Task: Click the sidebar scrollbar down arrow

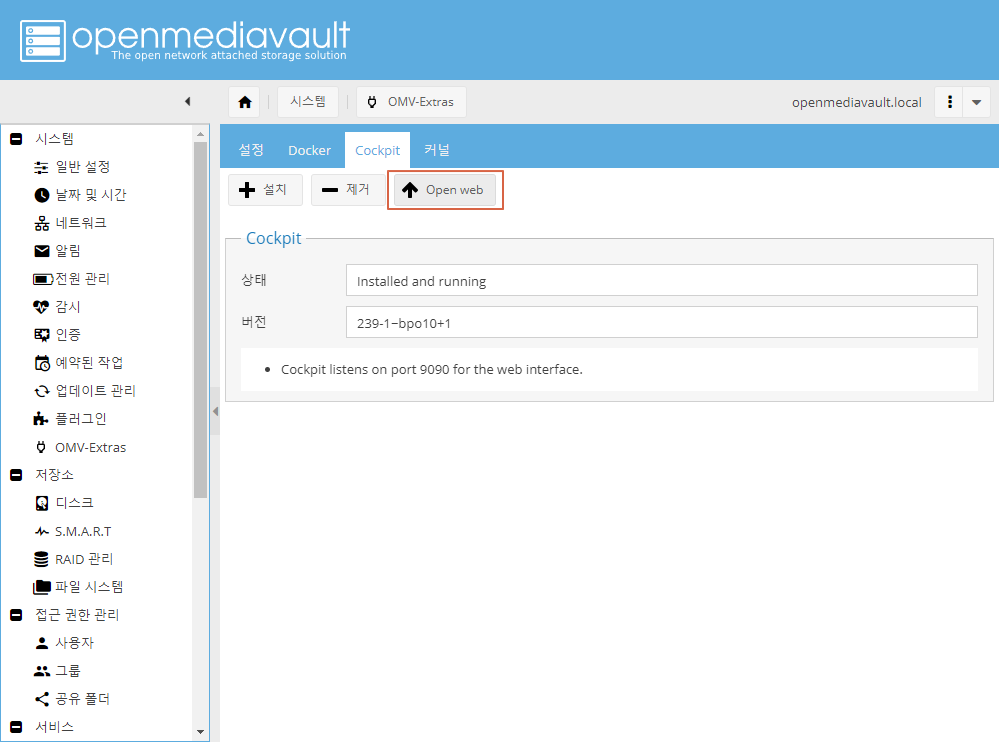Action: (x=200, y=732)
